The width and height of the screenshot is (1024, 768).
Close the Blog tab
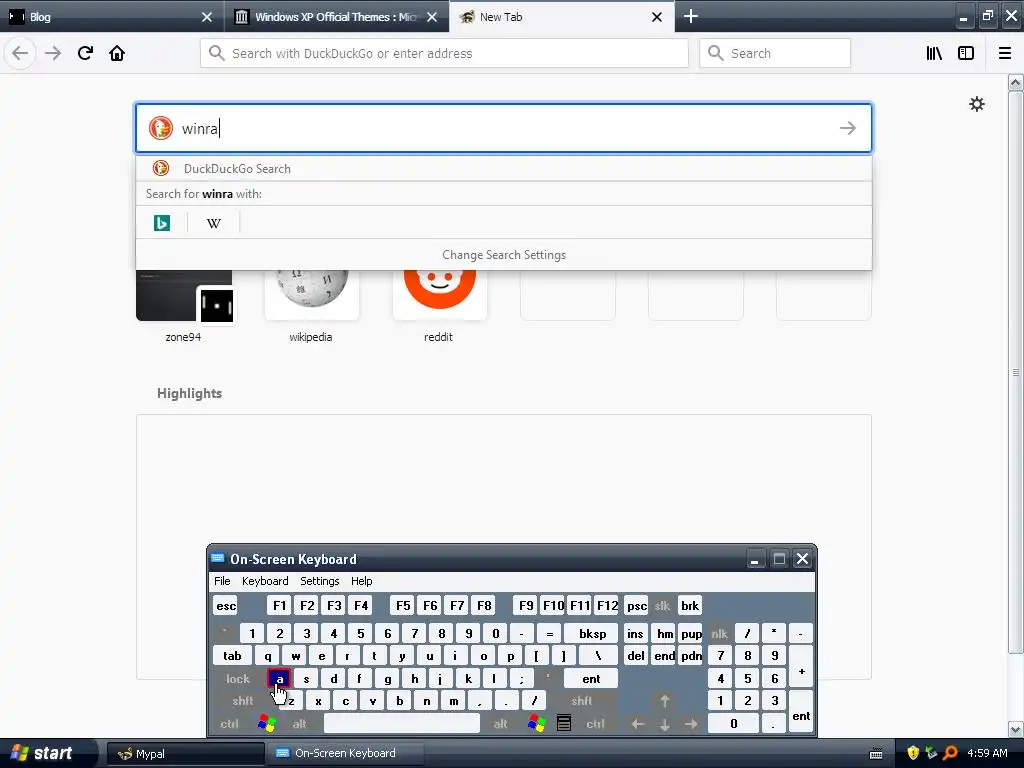click(x=207, y=17)
